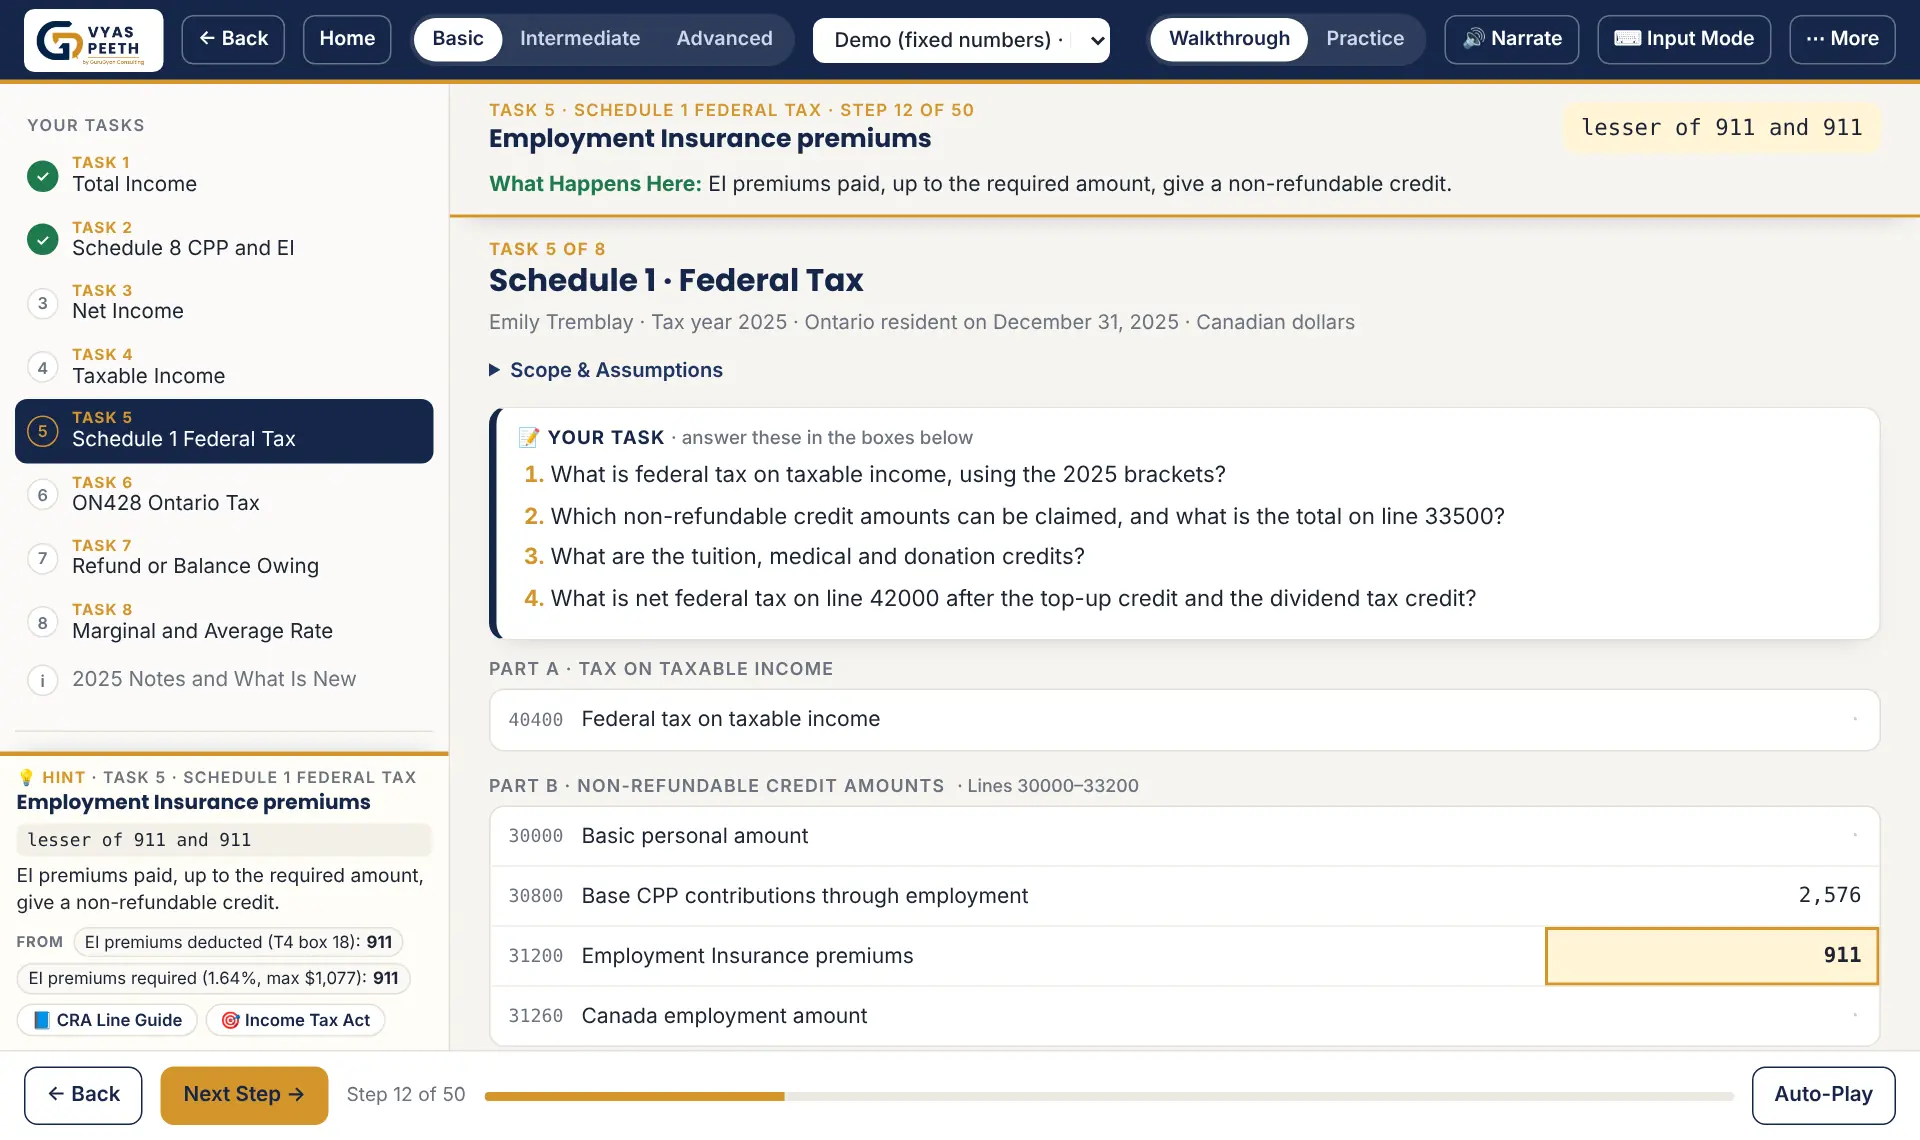
Task: Click the notepad icon beside YOUR TASK
Action: 529,438
